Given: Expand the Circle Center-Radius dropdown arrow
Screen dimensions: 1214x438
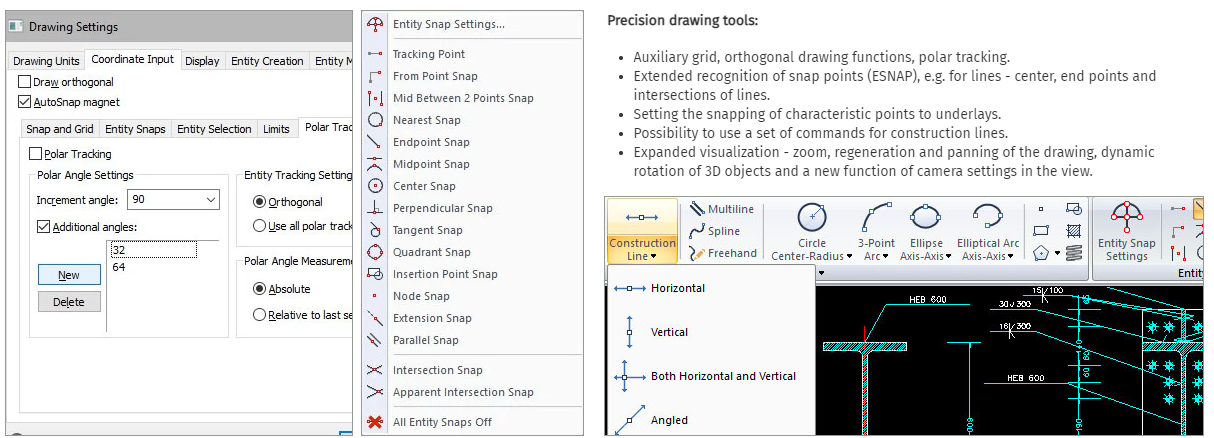Looking at the screenshot, I should tap(849, 257).
